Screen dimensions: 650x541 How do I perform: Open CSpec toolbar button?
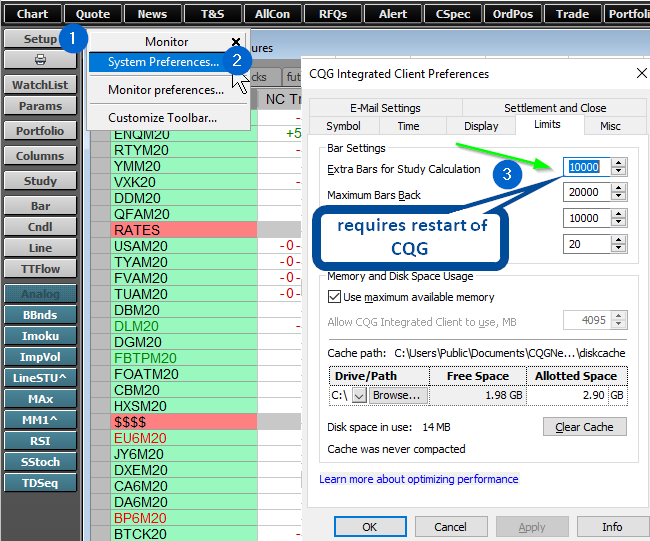click(453, 14)
